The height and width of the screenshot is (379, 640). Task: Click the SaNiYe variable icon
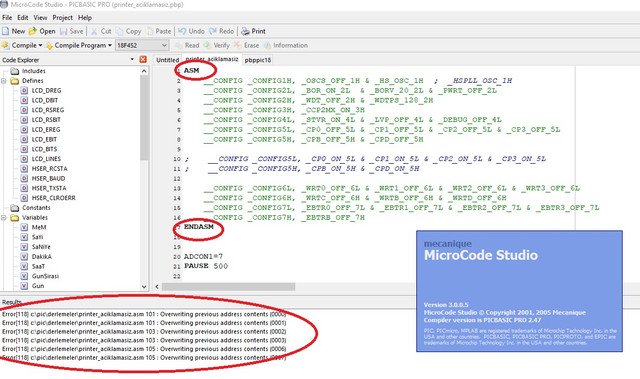click(x=24, y=247)
